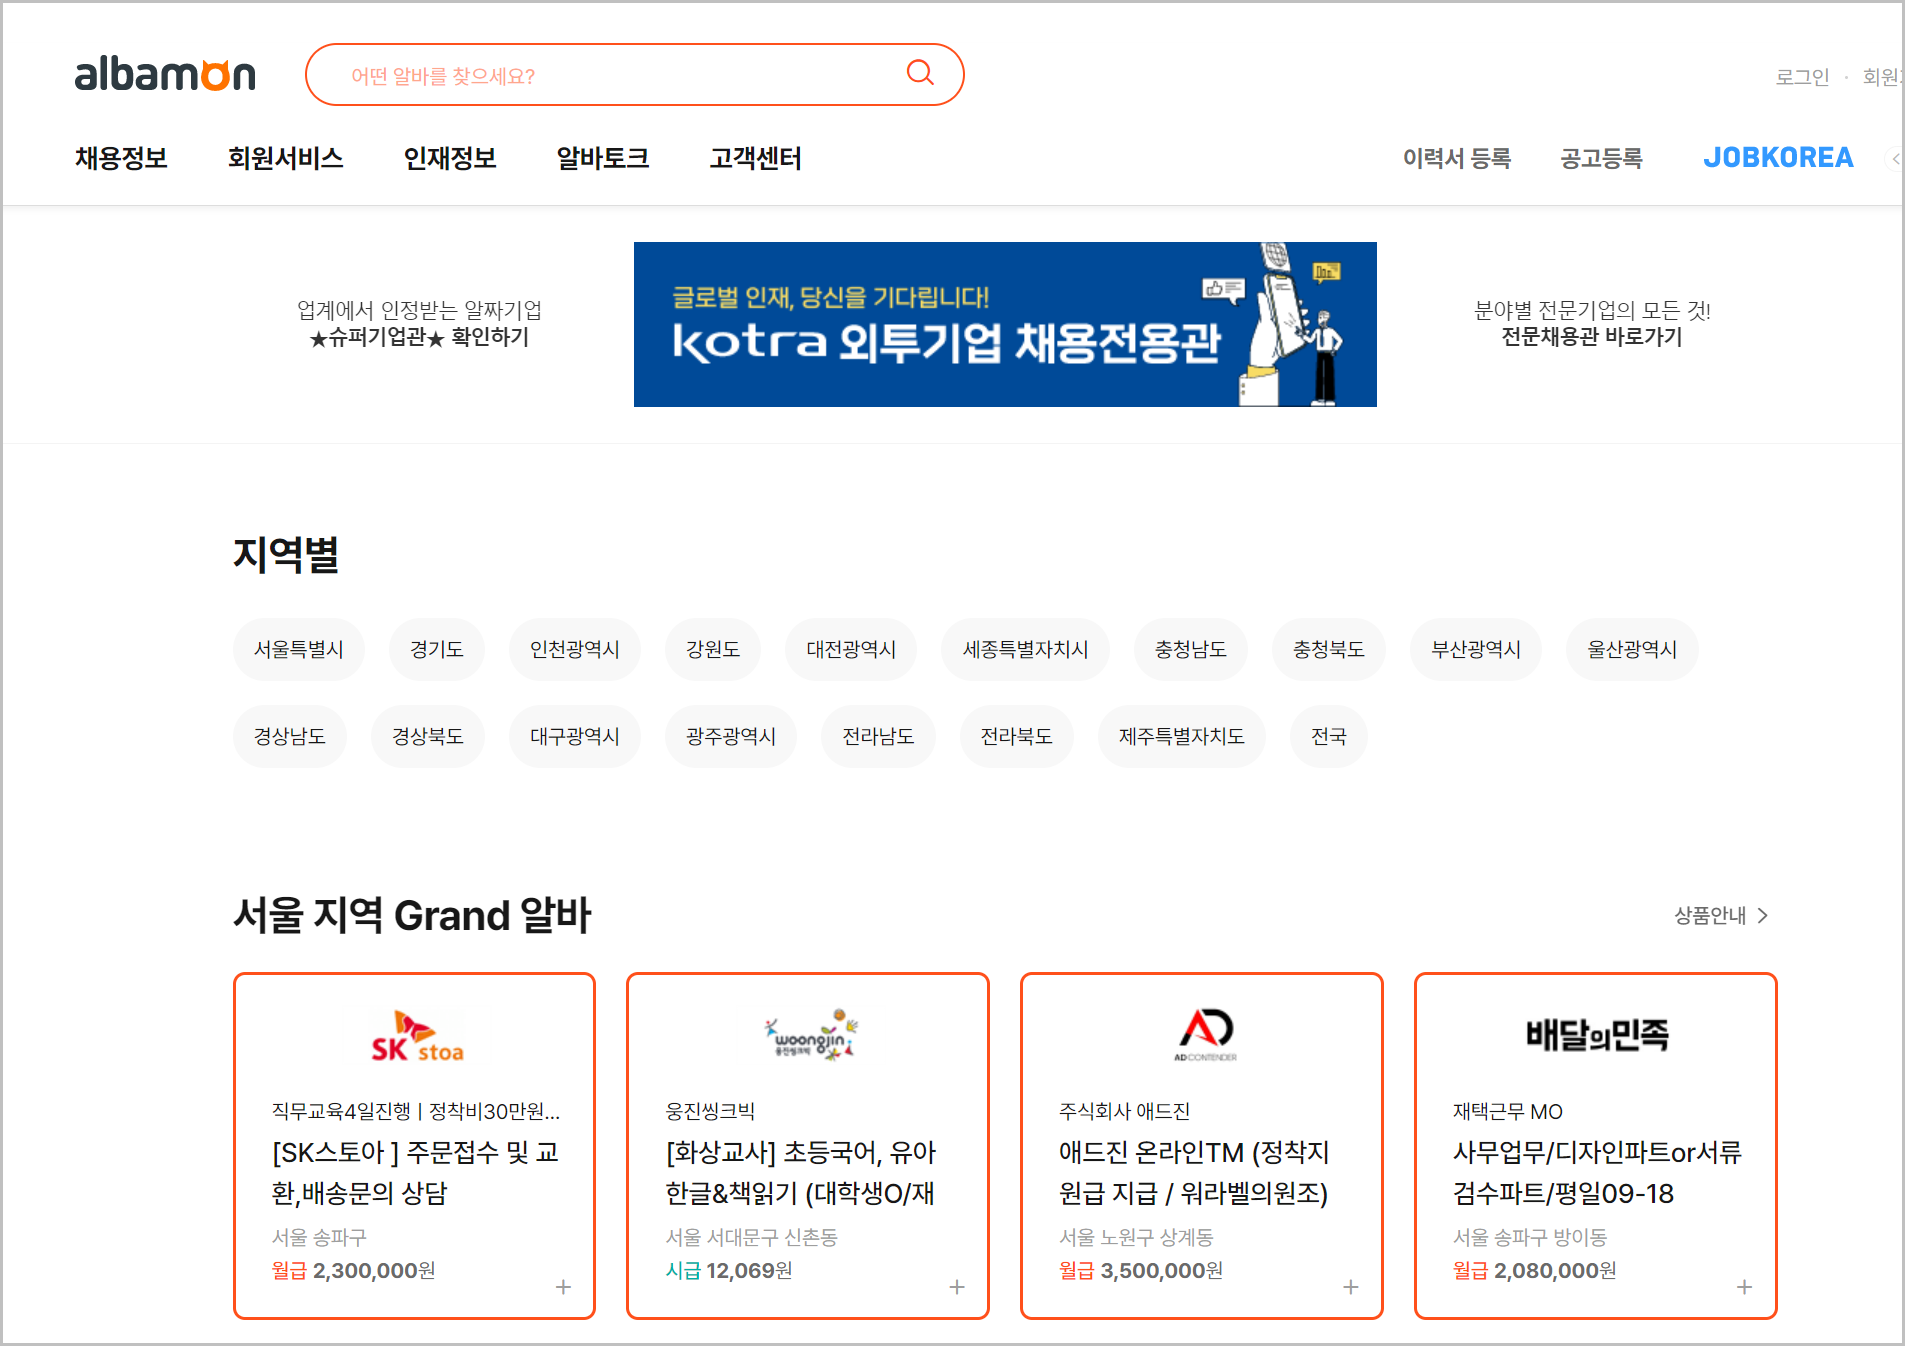
Task: Select region 대구광역시
Action: pos(575,737)
